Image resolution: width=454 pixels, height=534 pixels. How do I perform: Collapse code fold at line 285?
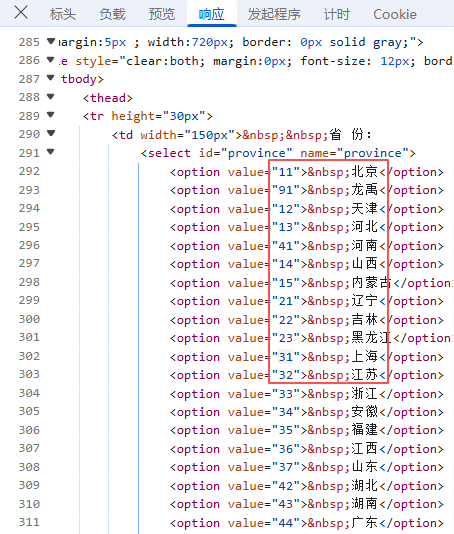tap(51, 42)
